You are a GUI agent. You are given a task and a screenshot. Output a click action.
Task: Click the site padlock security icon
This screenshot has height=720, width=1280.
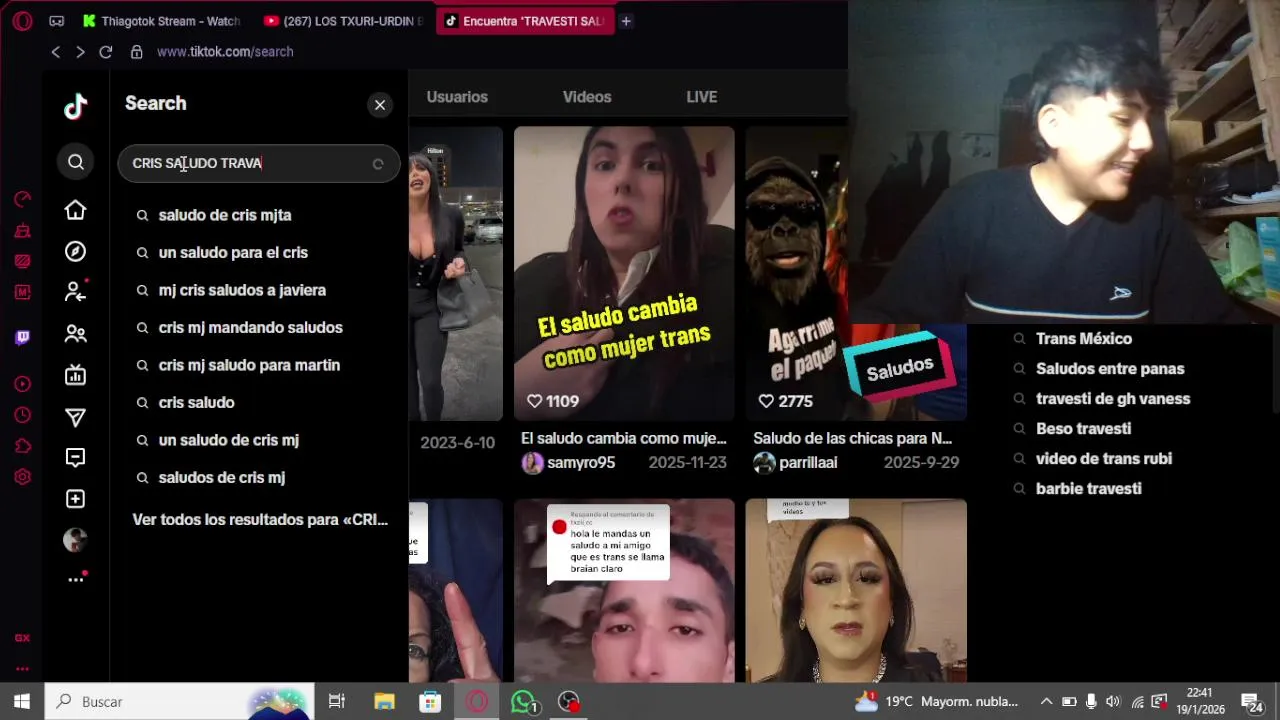(x=136, y=52)
